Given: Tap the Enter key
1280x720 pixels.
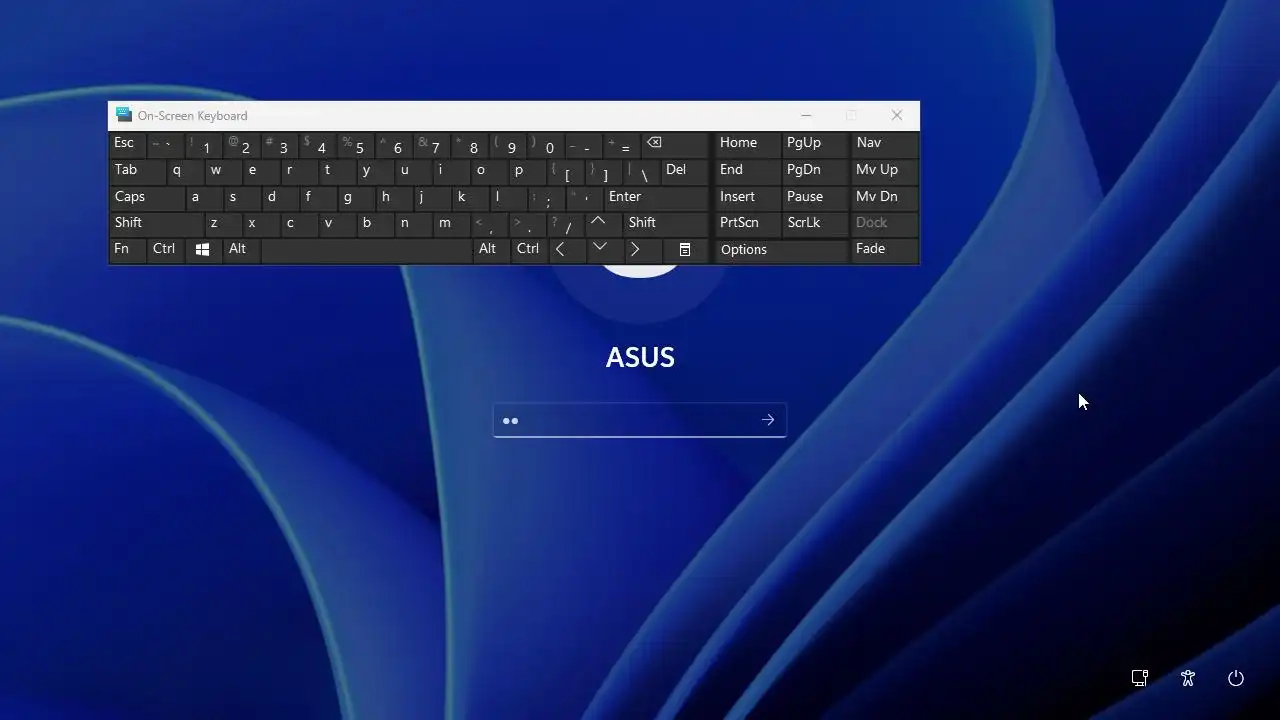Looking at the screenshot, I should [655, 197].
